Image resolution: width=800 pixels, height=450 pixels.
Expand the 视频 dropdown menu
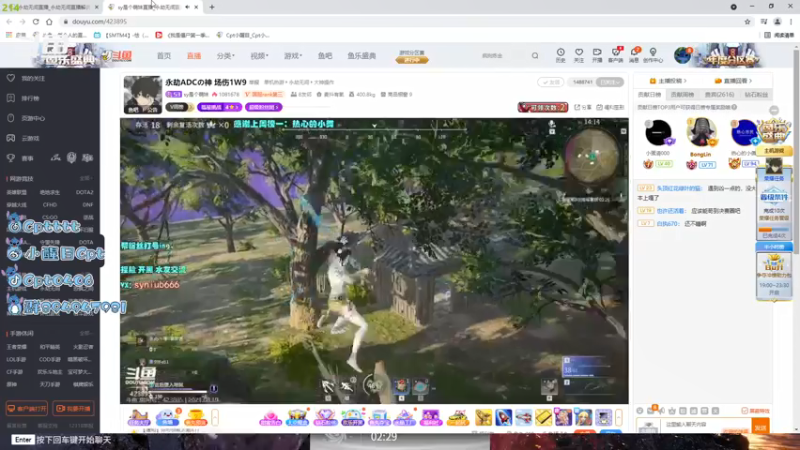[x=259, y=56]
